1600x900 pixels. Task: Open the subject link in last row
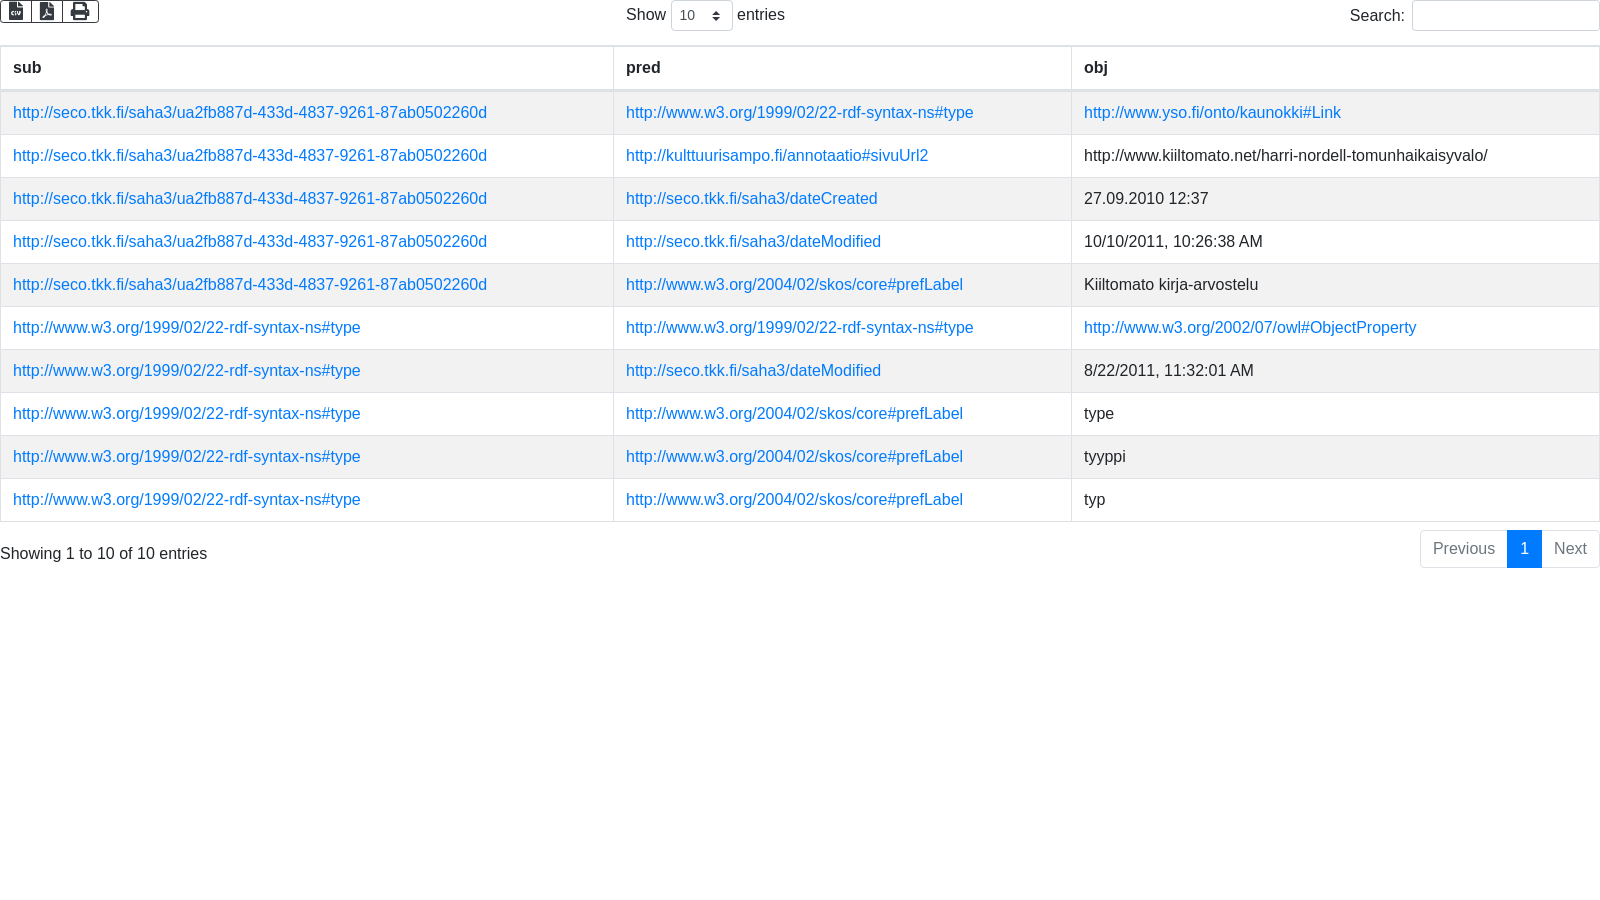click(187, 500)
